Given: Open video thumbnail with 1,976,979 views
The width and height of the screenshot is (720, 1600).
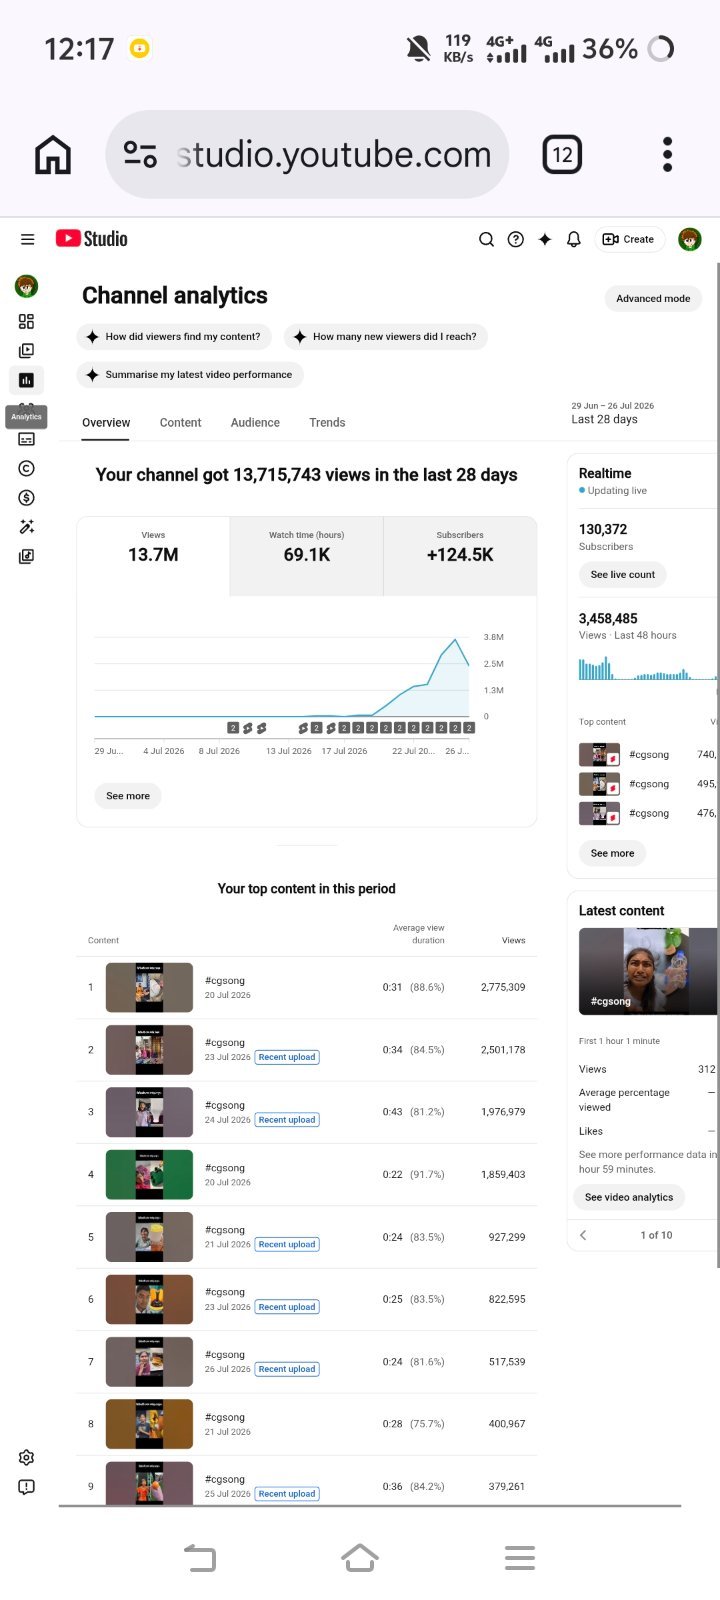Looking at the screenshot, I should pyautogui.click(x=149, y=1112).
